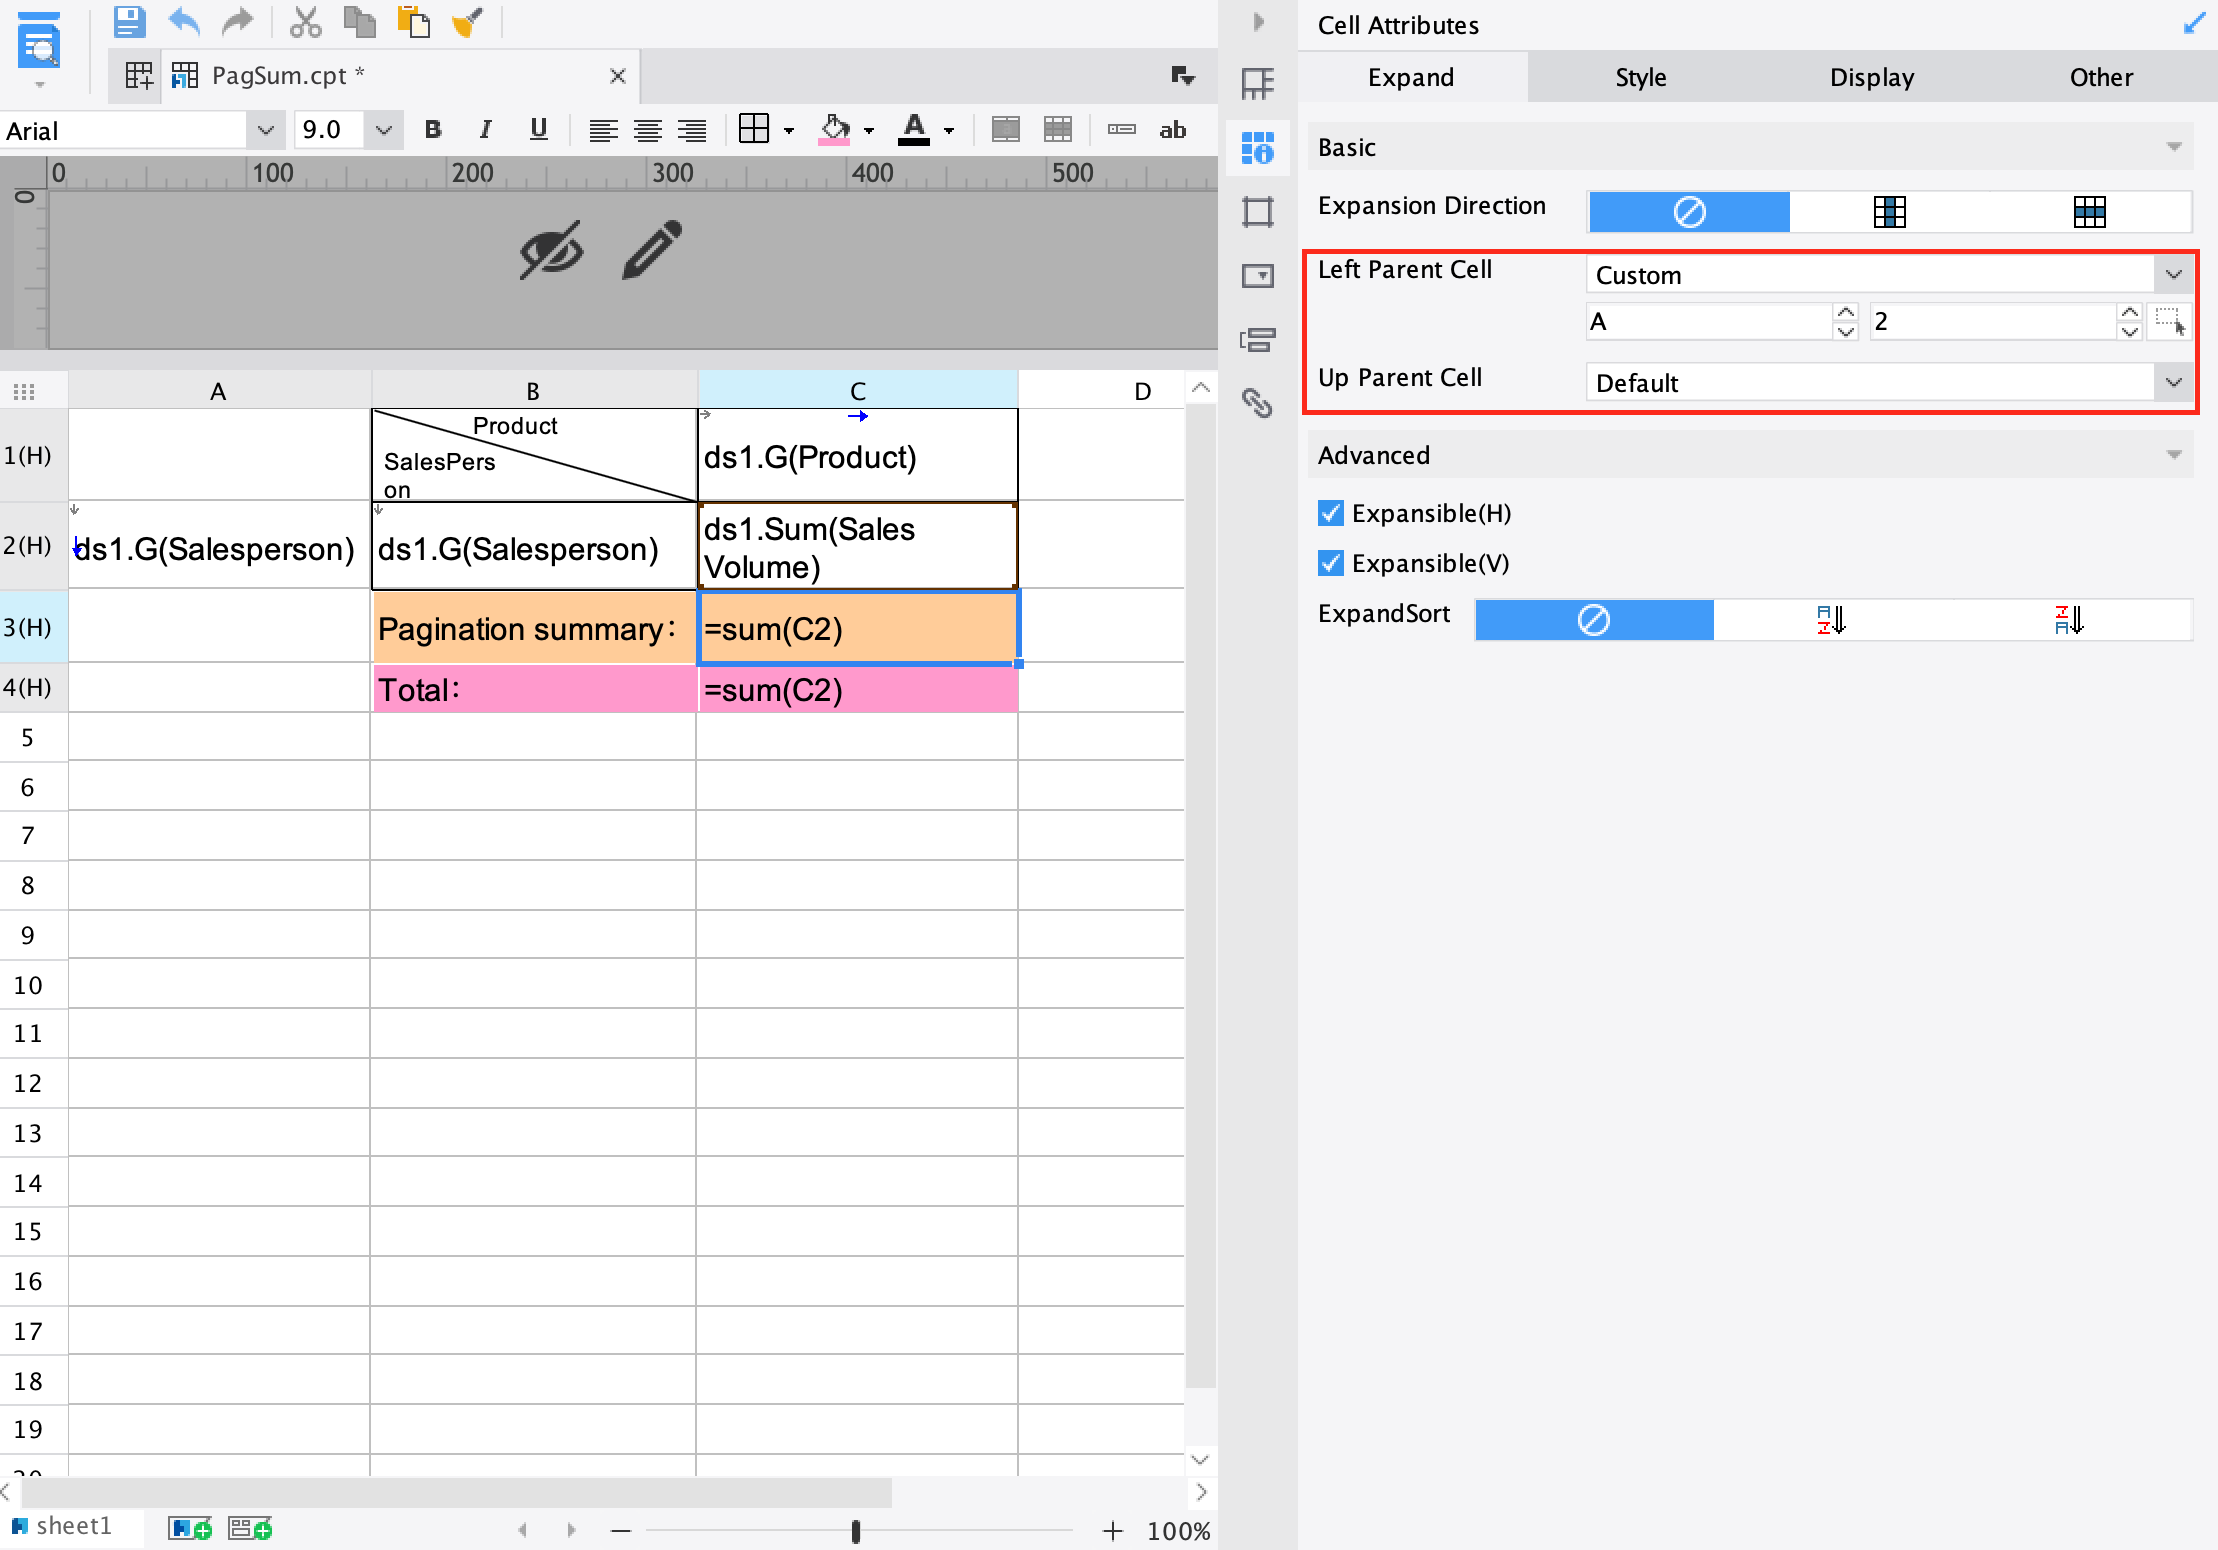Viewport: 2218px width, 1550px height.
Task: Switch to the Style tab
Action: pyautogui.click(x=1641, y=77)
